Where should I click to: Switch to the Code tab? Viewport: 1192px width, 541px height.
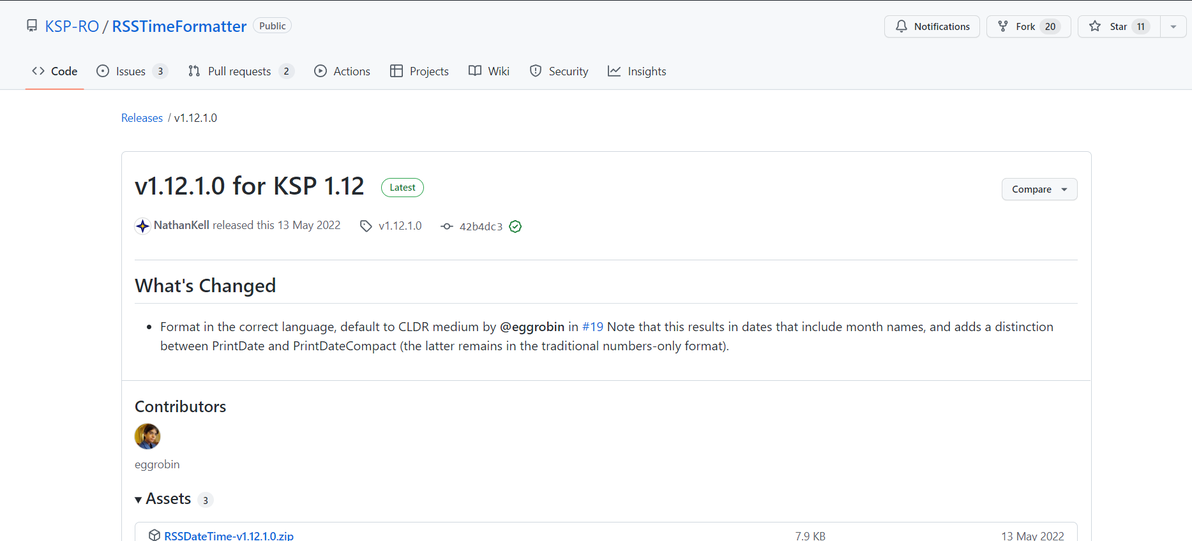point(55,71)
